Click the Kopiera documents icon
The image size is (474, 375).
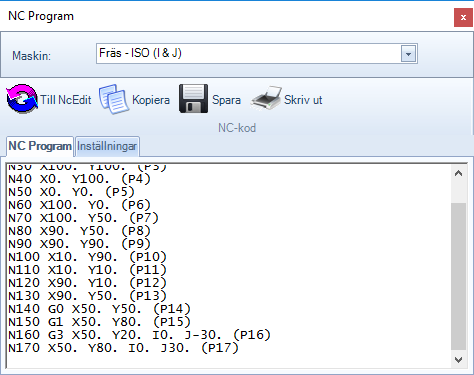point(114,99)
